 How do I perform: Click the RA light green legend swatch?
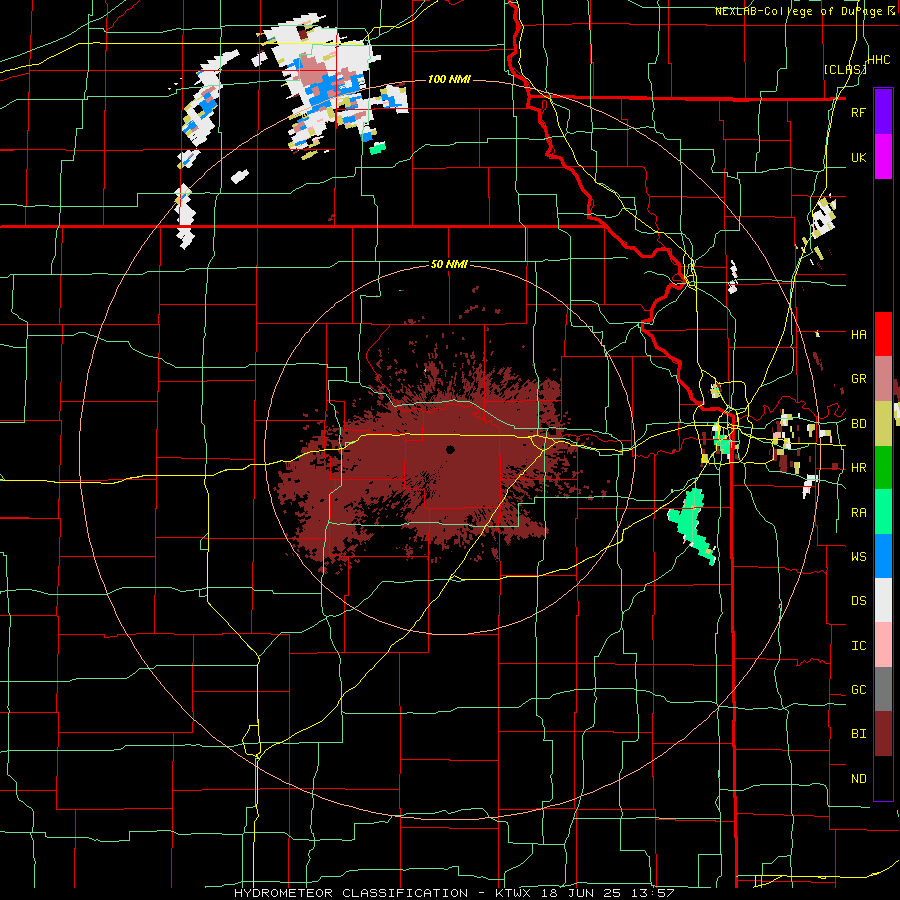click(883, 512)
